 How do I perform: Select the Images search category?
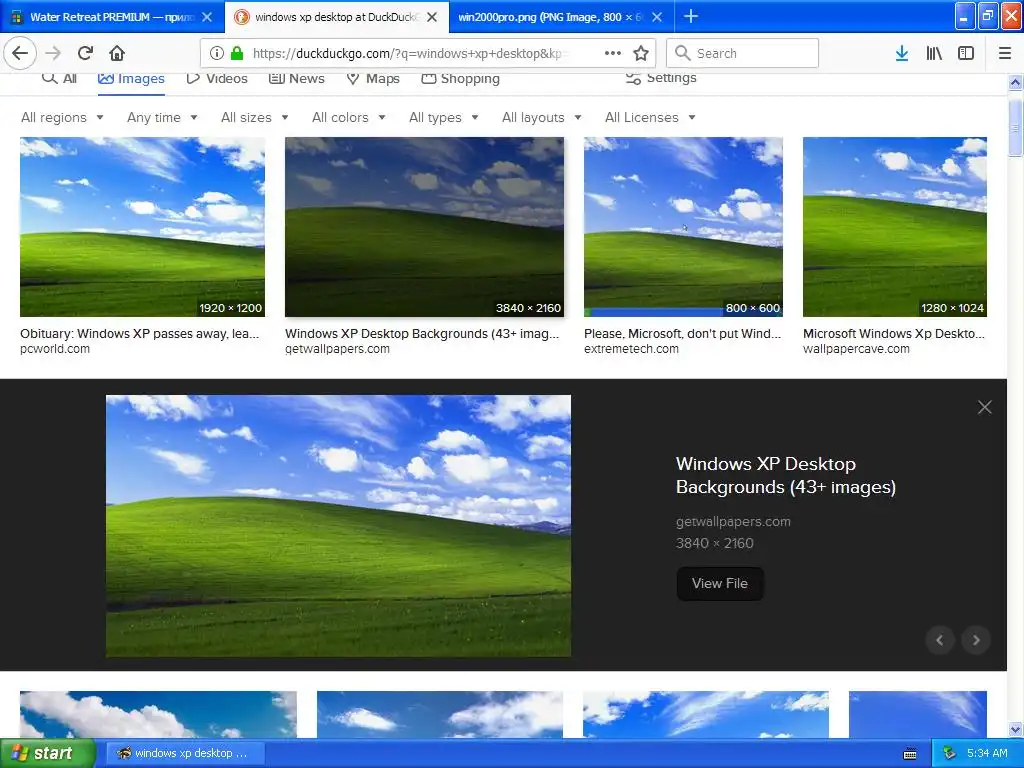coord(131,78)
